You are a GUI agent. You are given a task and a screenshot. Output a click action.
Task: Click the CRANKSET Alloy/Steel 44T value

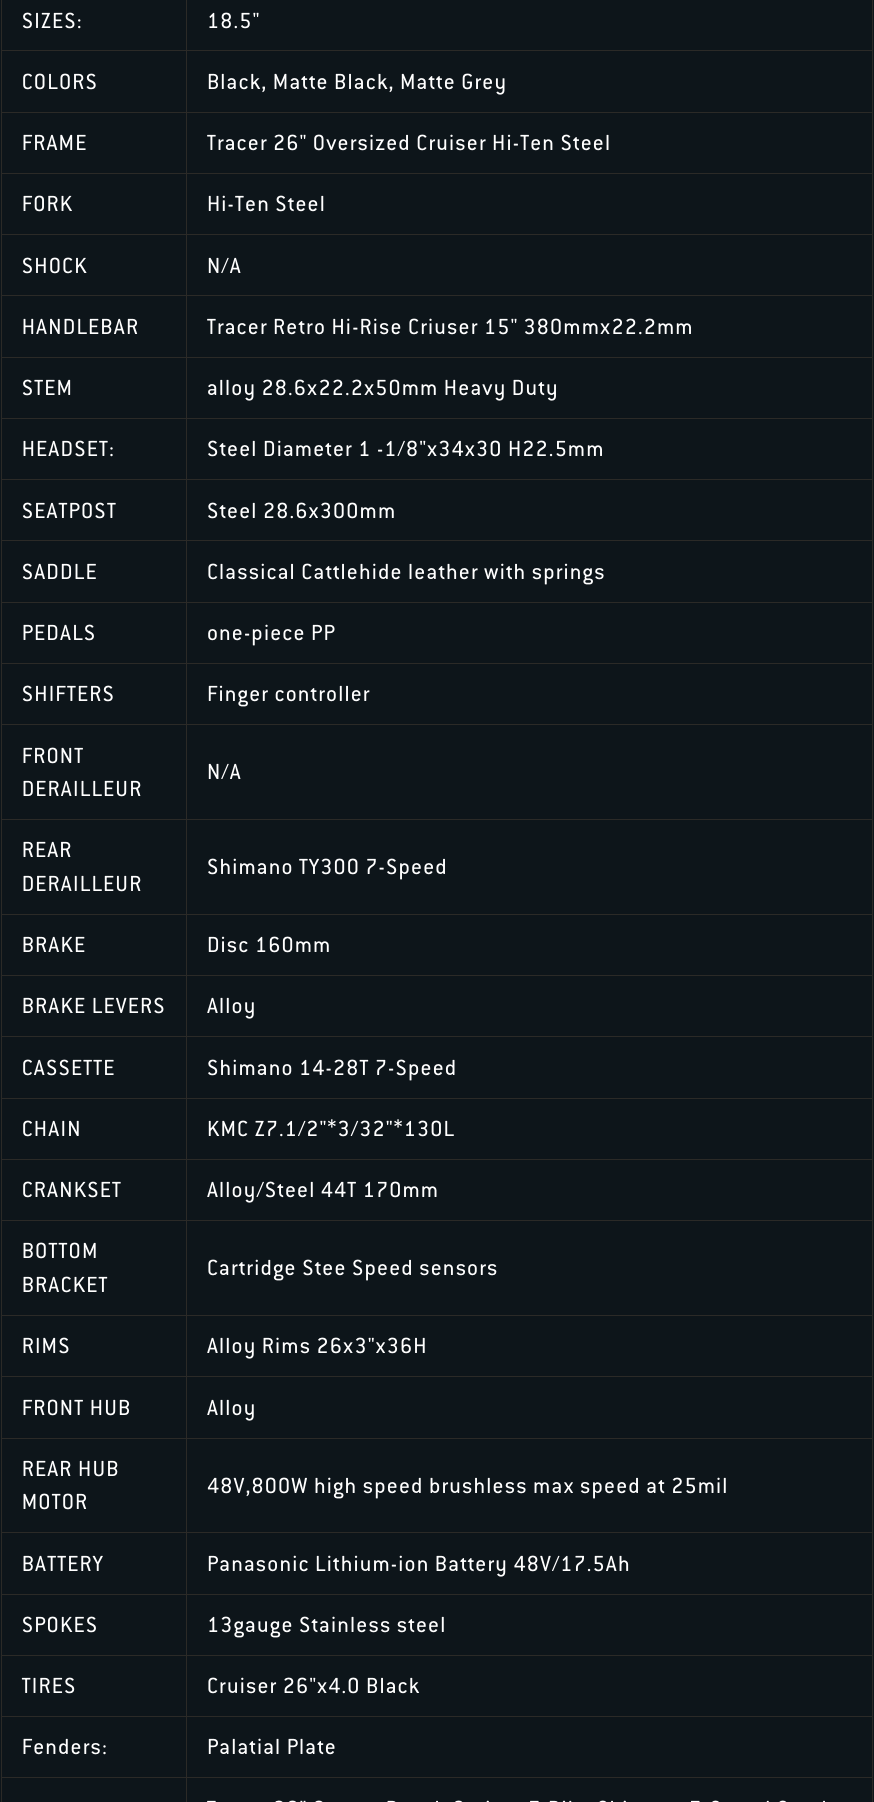[x=322, y=1190]
